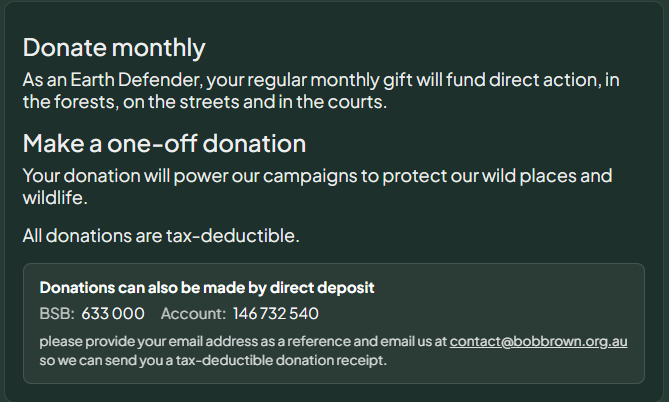Viewport: 669px width, 402px height.
Task: Click the contact@bobbrown.org.au email link
Action: pos(538,341)
